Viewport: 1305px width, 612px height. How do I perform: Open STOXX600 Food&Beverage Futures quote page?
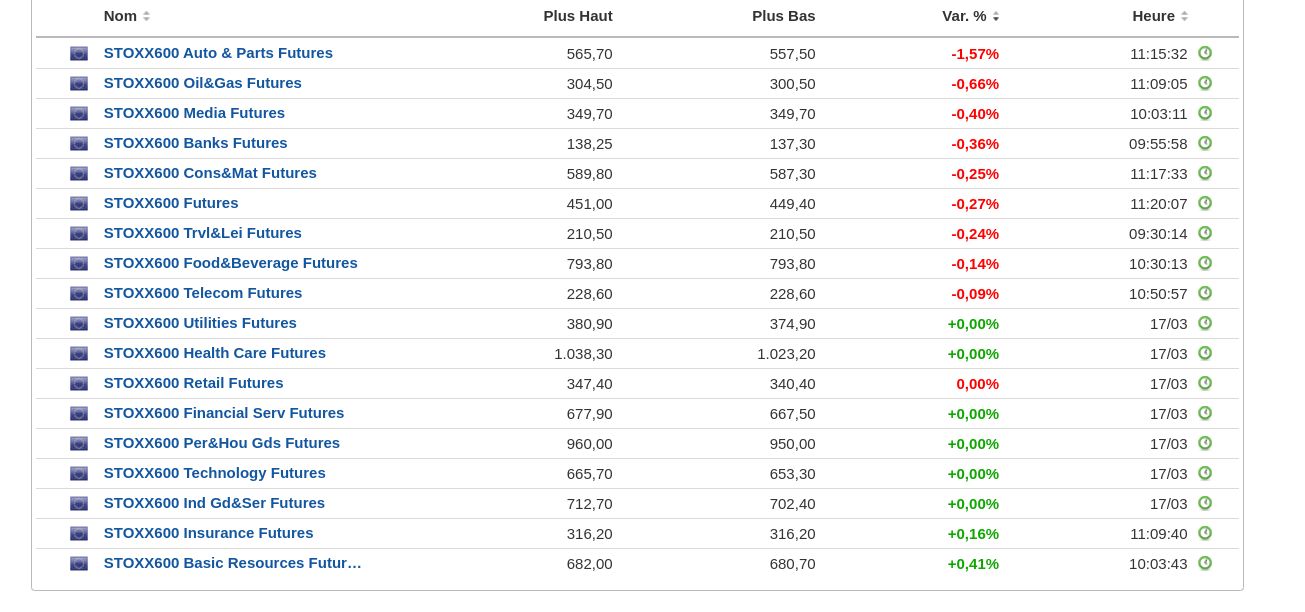click(230, 263)
